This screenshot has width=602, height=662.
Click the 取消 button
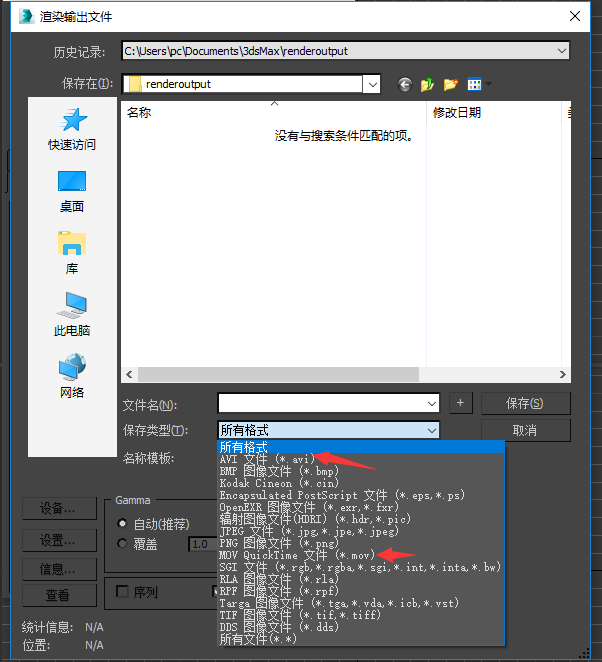pyautogui.click(x=526, y=431)
